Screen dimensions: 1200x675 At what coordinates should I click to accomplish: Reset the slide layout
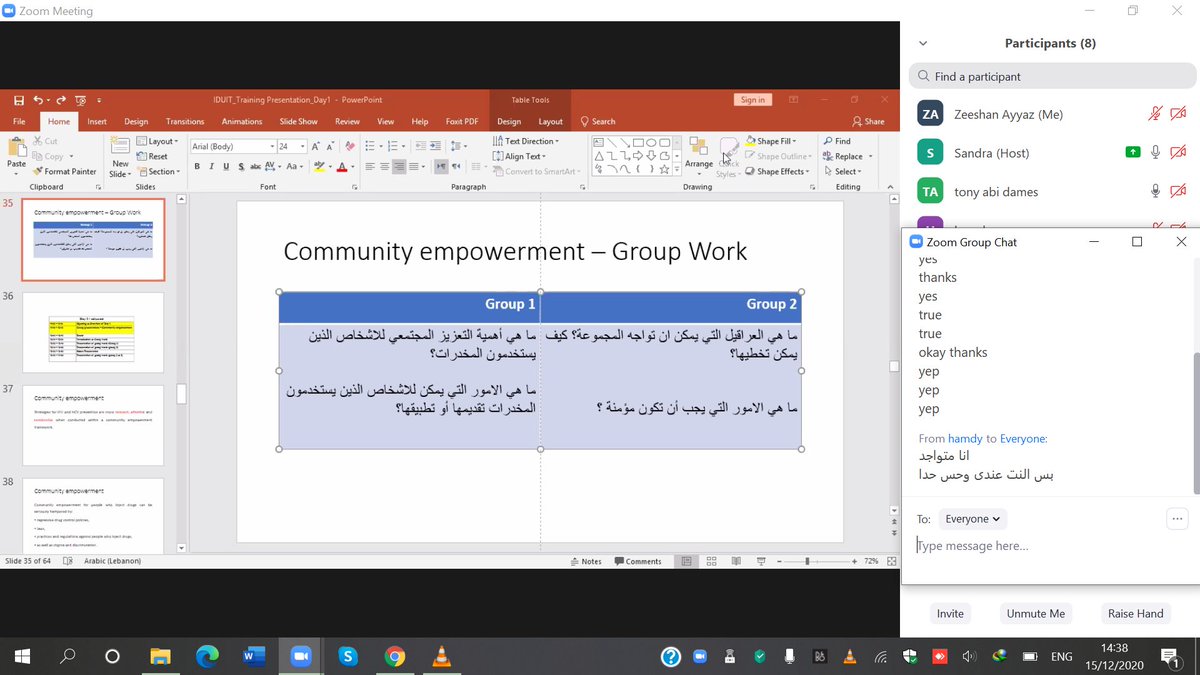click(152, 156)
